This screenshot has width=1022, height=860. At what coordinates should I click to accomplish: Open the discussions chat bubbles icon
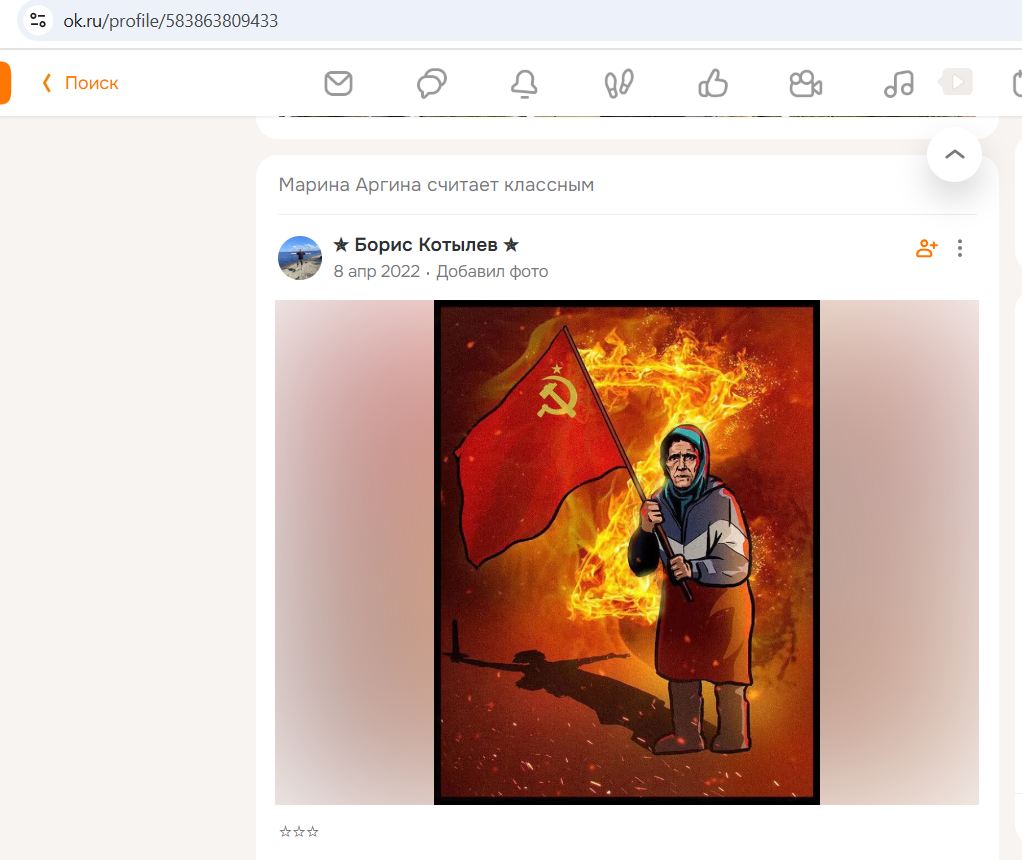pyautogui.click(x=431, y=83)
